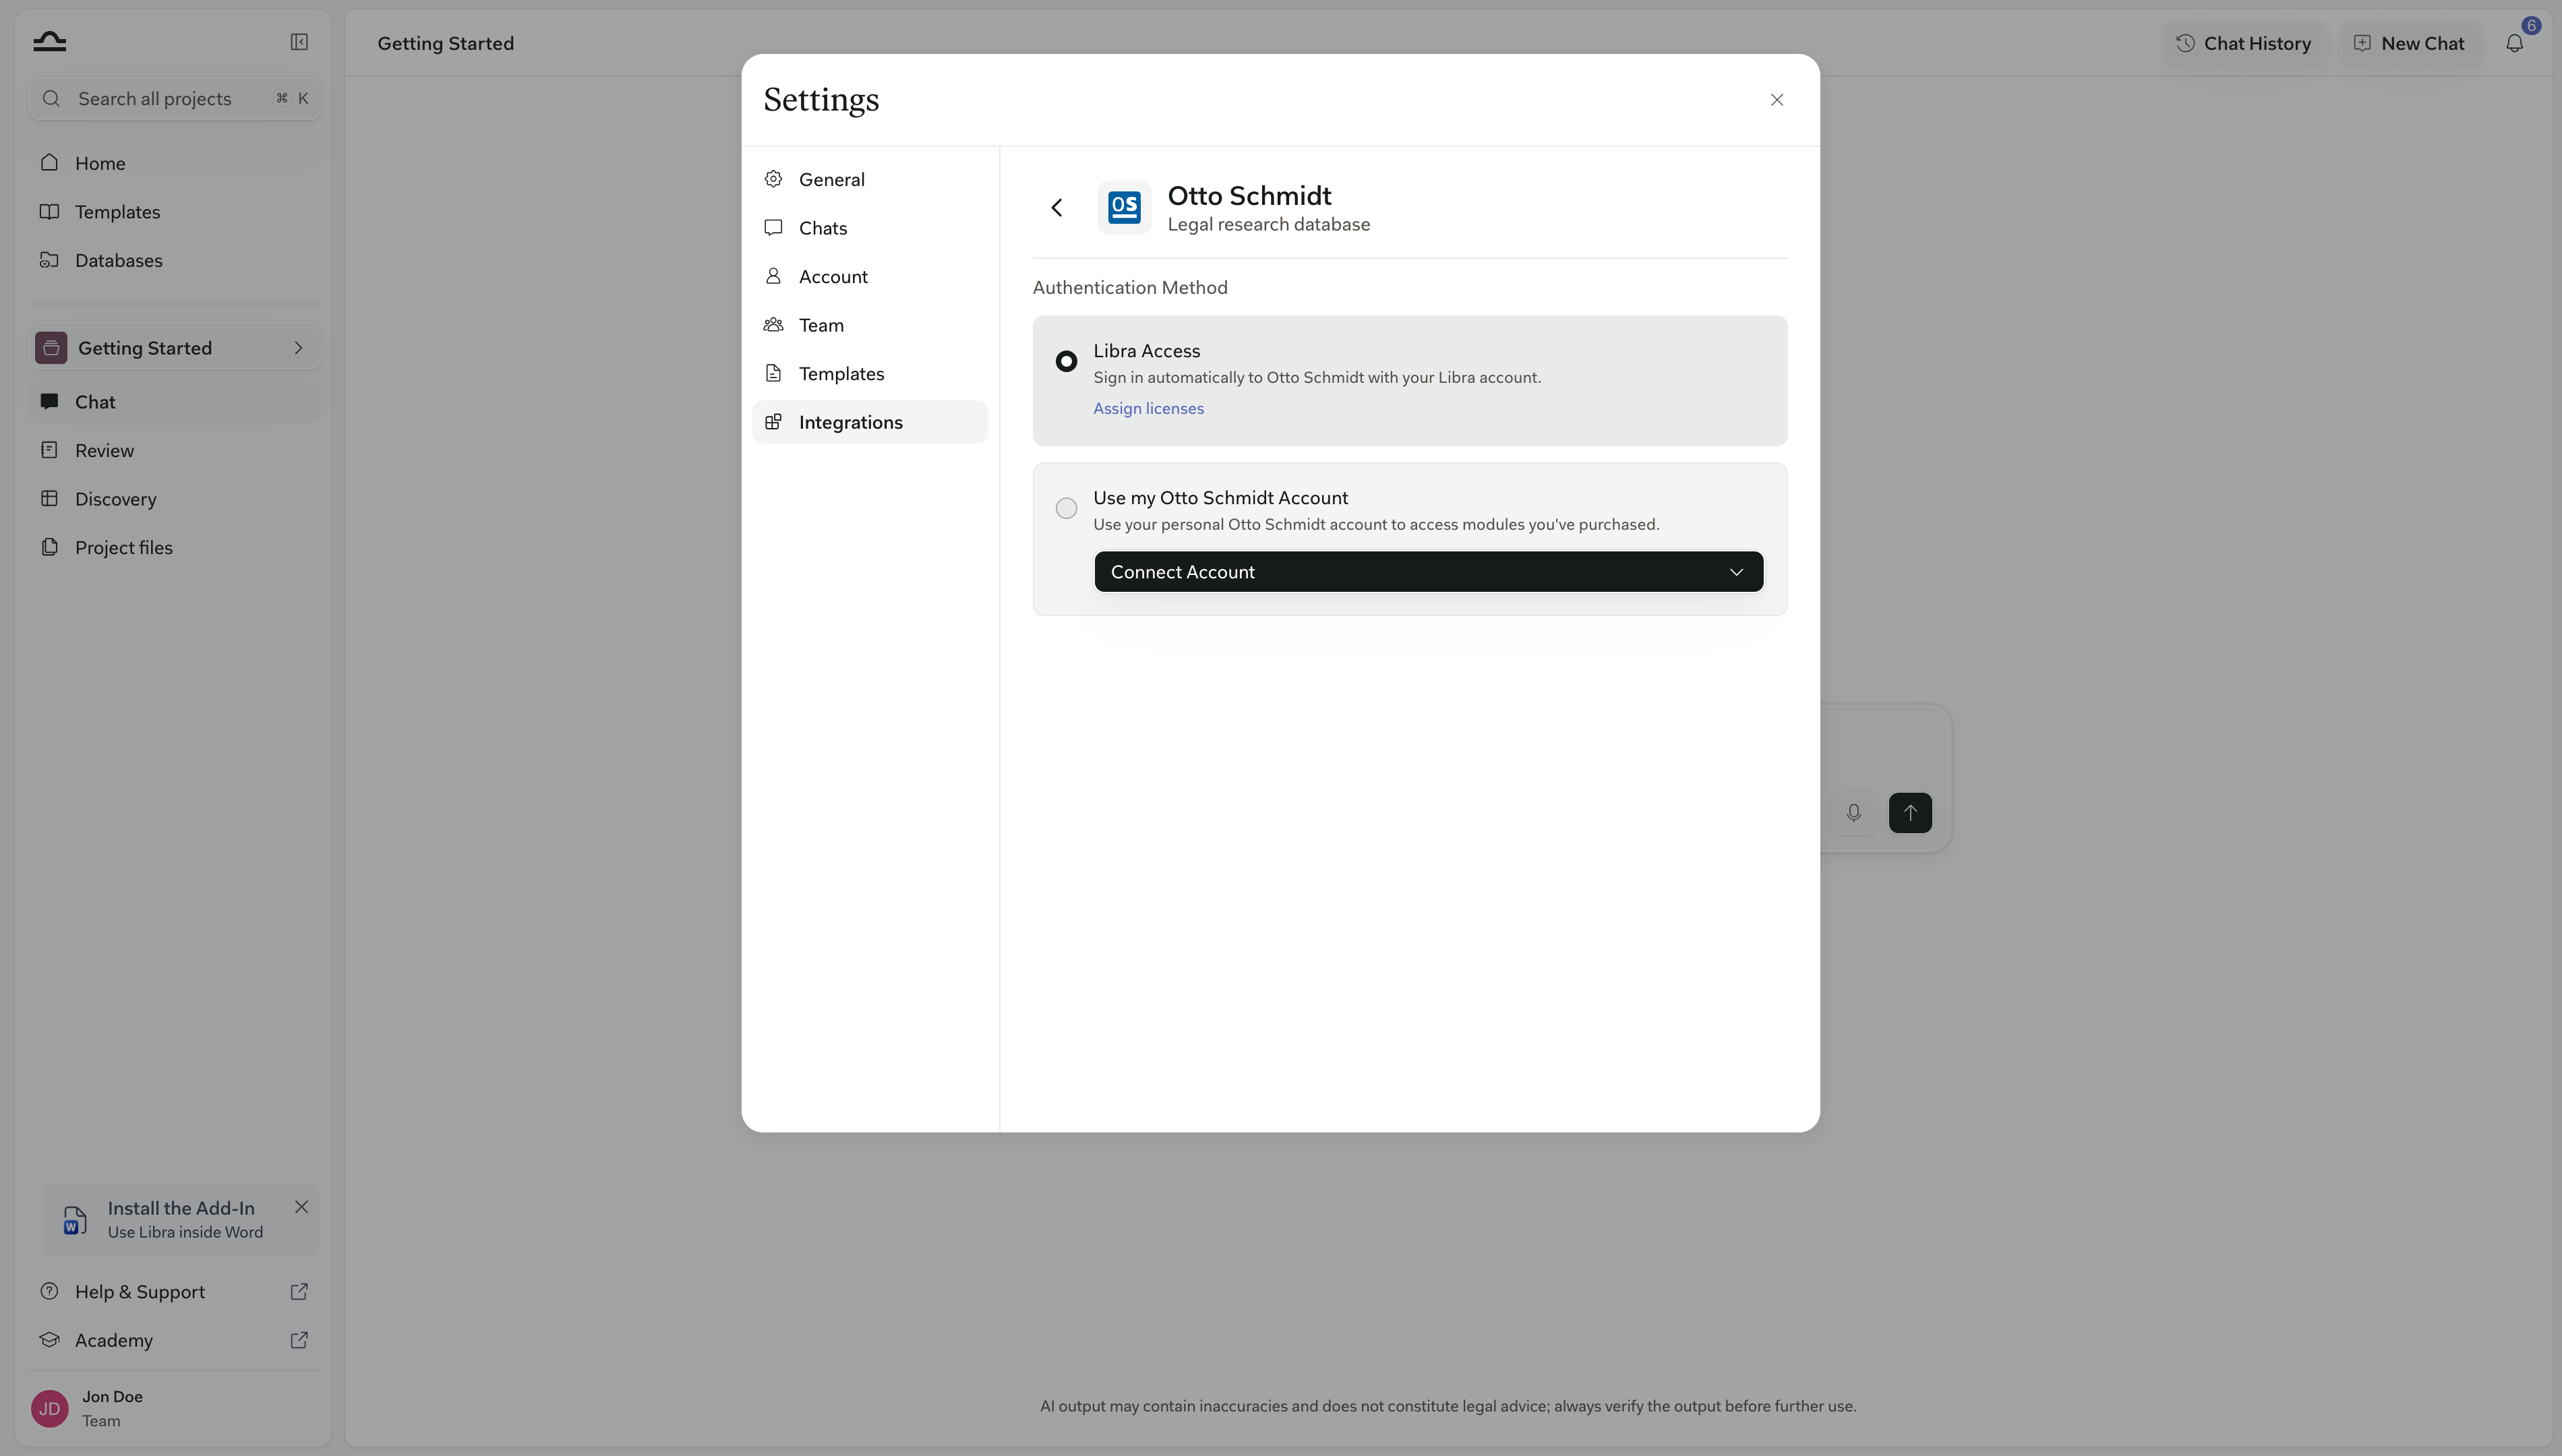Click the Otto Schmidt OS logo
2562x1456 pixels.
click(1124, 207)
